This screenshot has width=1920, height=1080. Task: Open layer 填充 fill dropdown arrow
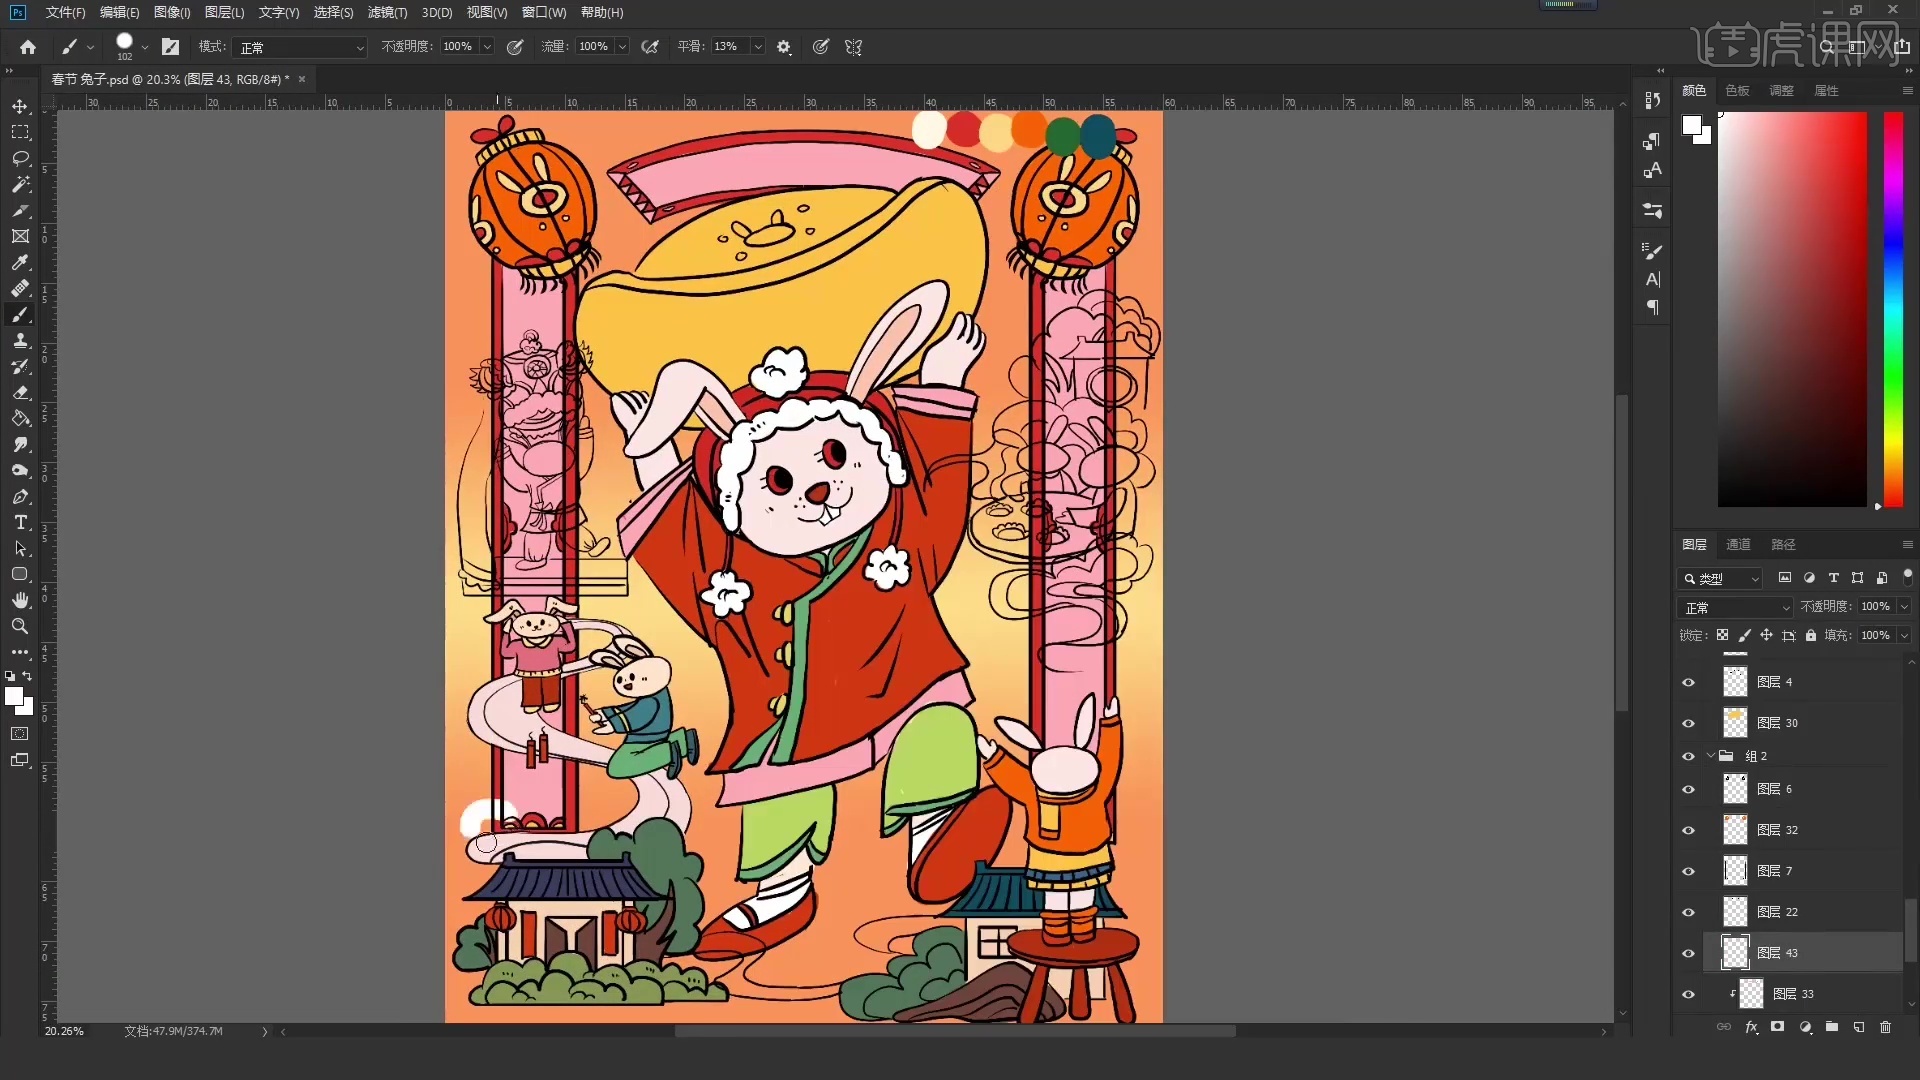tap(1904, 635)
